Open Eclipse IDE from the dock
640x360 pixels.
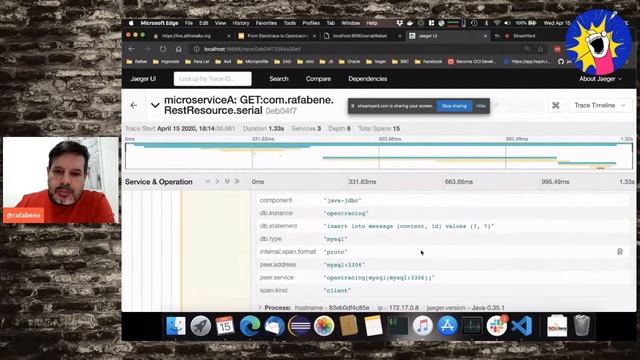click(299, 326)
